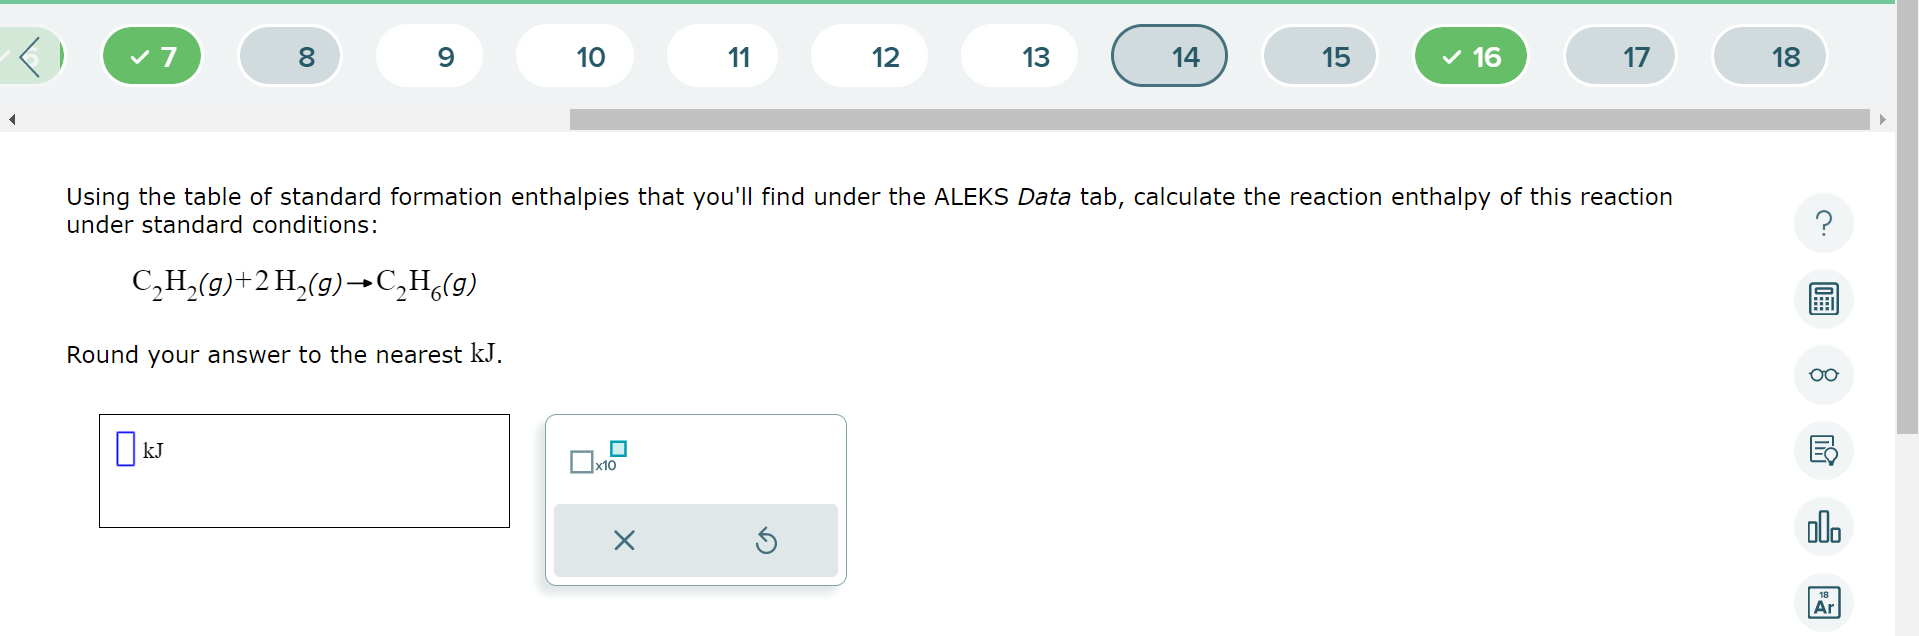1919x636 pixels.
Task: Click the horizontal question scrollbar thumb
Action: (1219, 120)
